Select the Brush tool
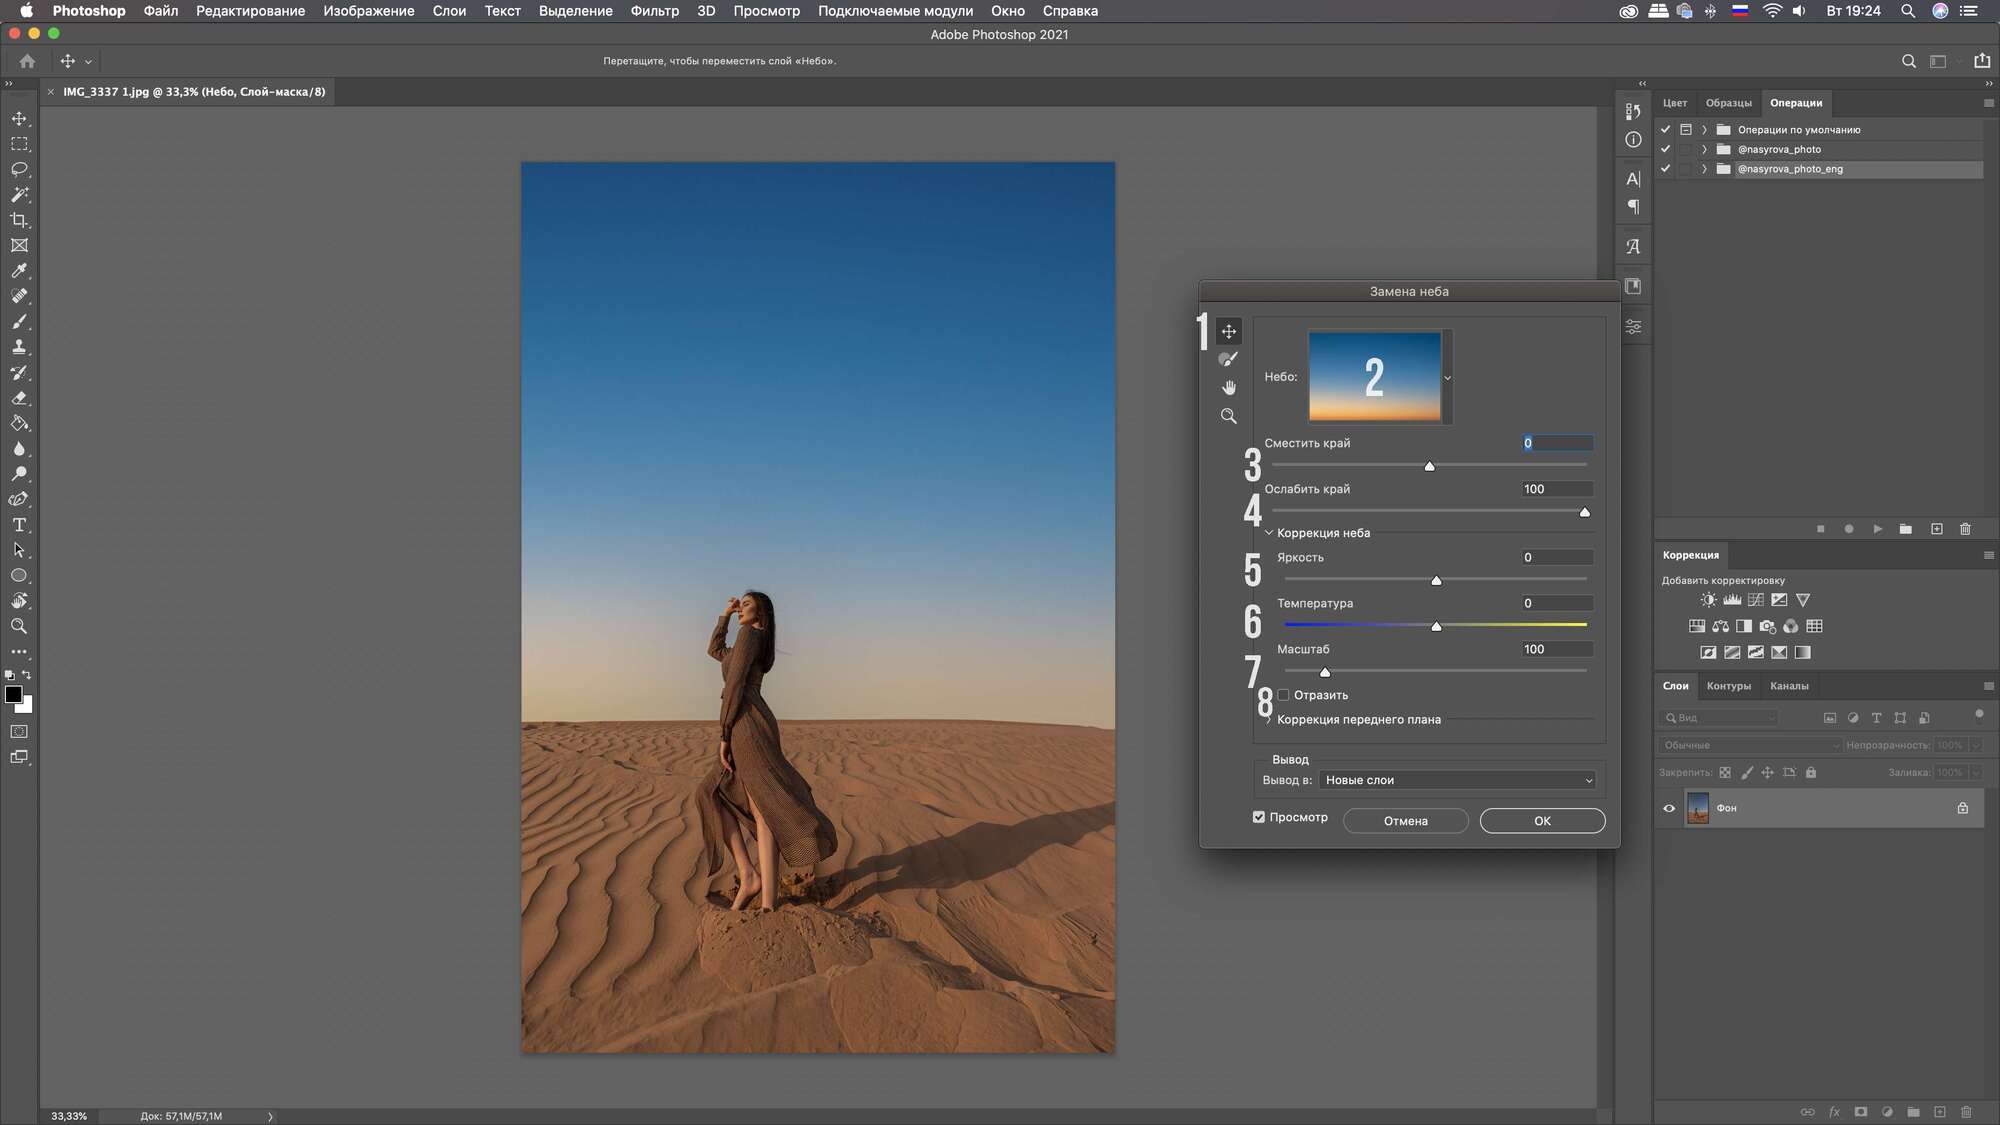This screenshot has height=1125, width=2000. coord(19,320)
